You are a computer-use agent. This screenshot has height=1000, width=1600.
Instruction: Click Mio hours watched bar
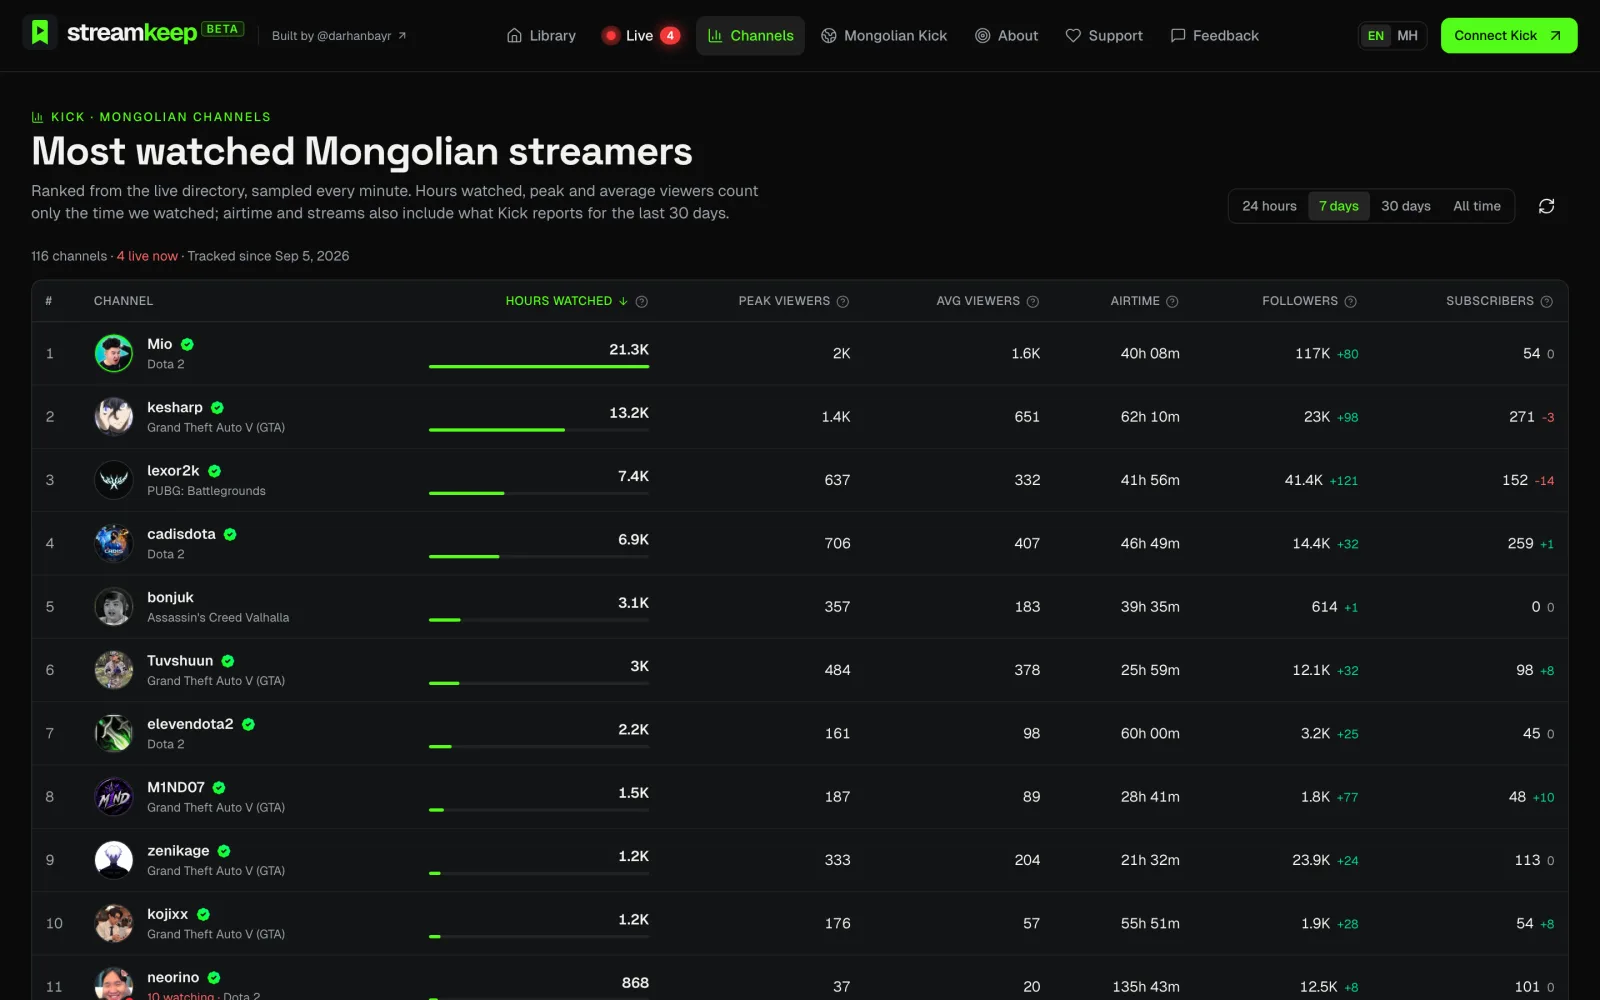pos(539,366)
